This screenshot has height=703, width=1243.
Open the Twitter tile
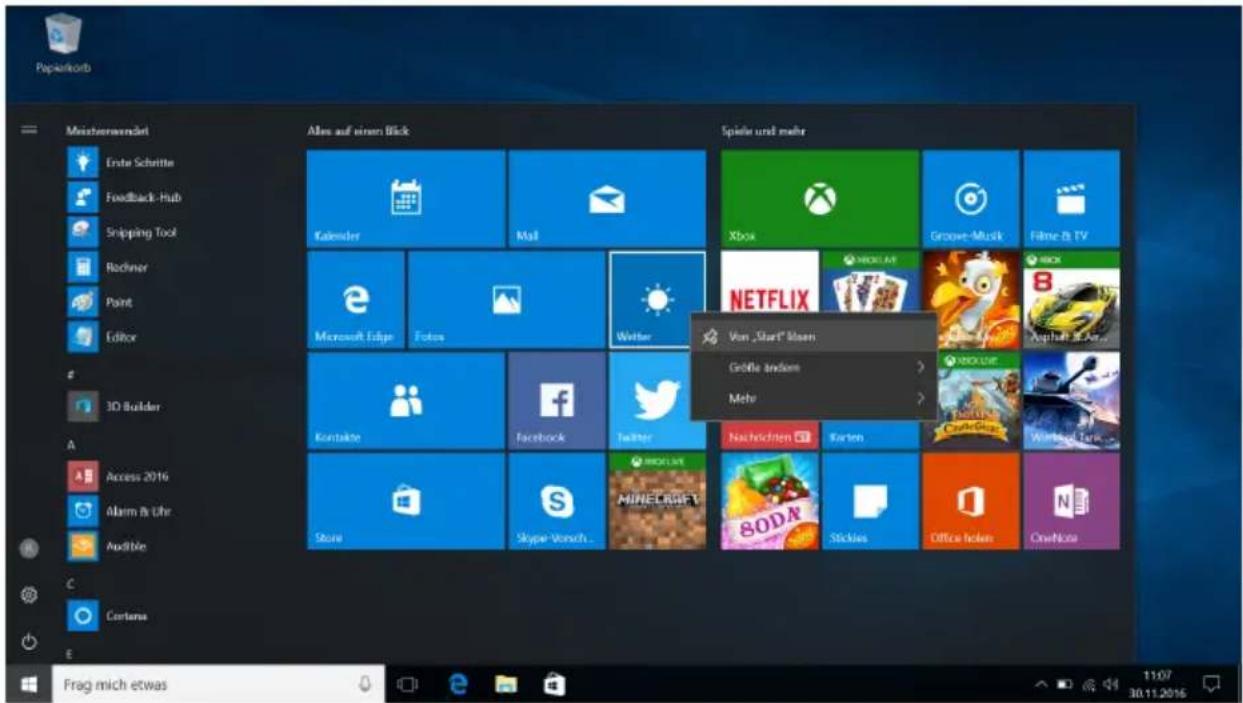[649, 400]
